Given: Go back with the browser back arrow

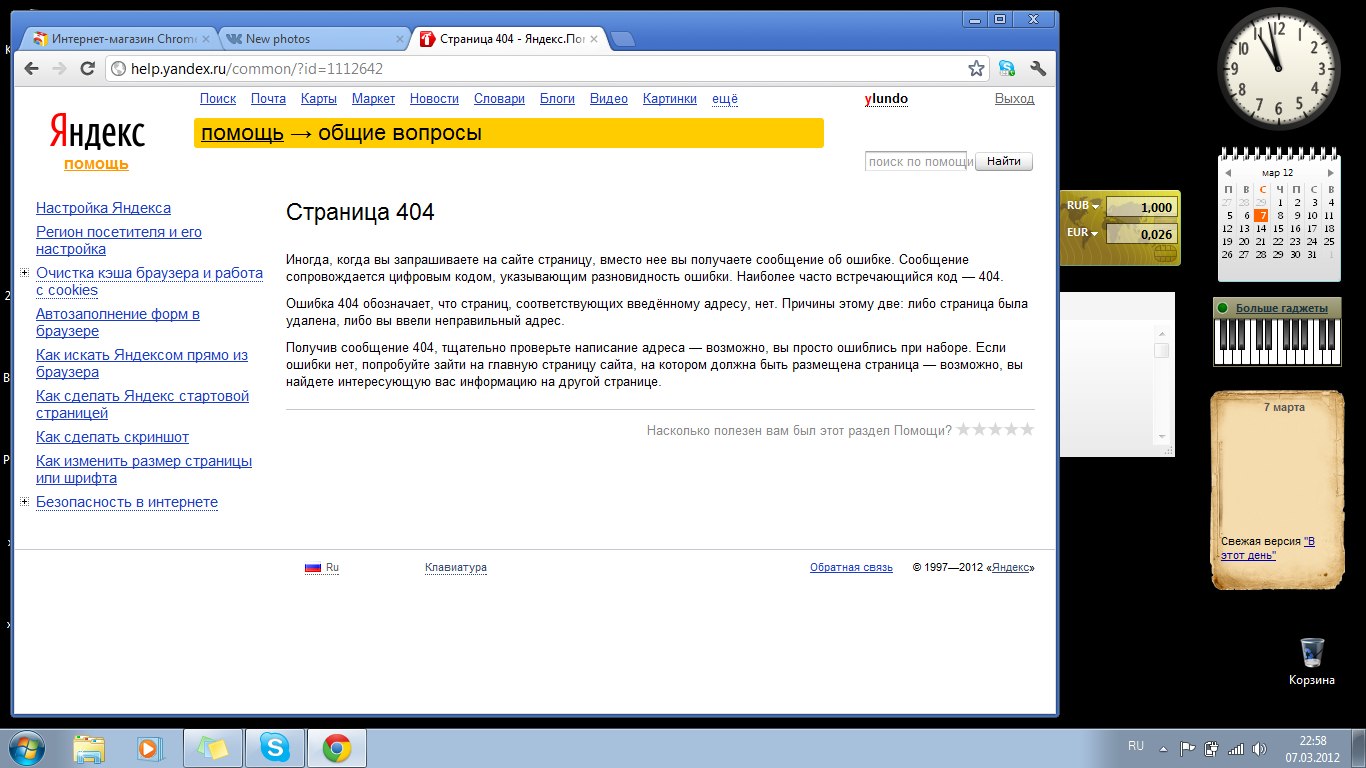Looking at the screenshot, I should pyautogui.click(x=32, y=68).
